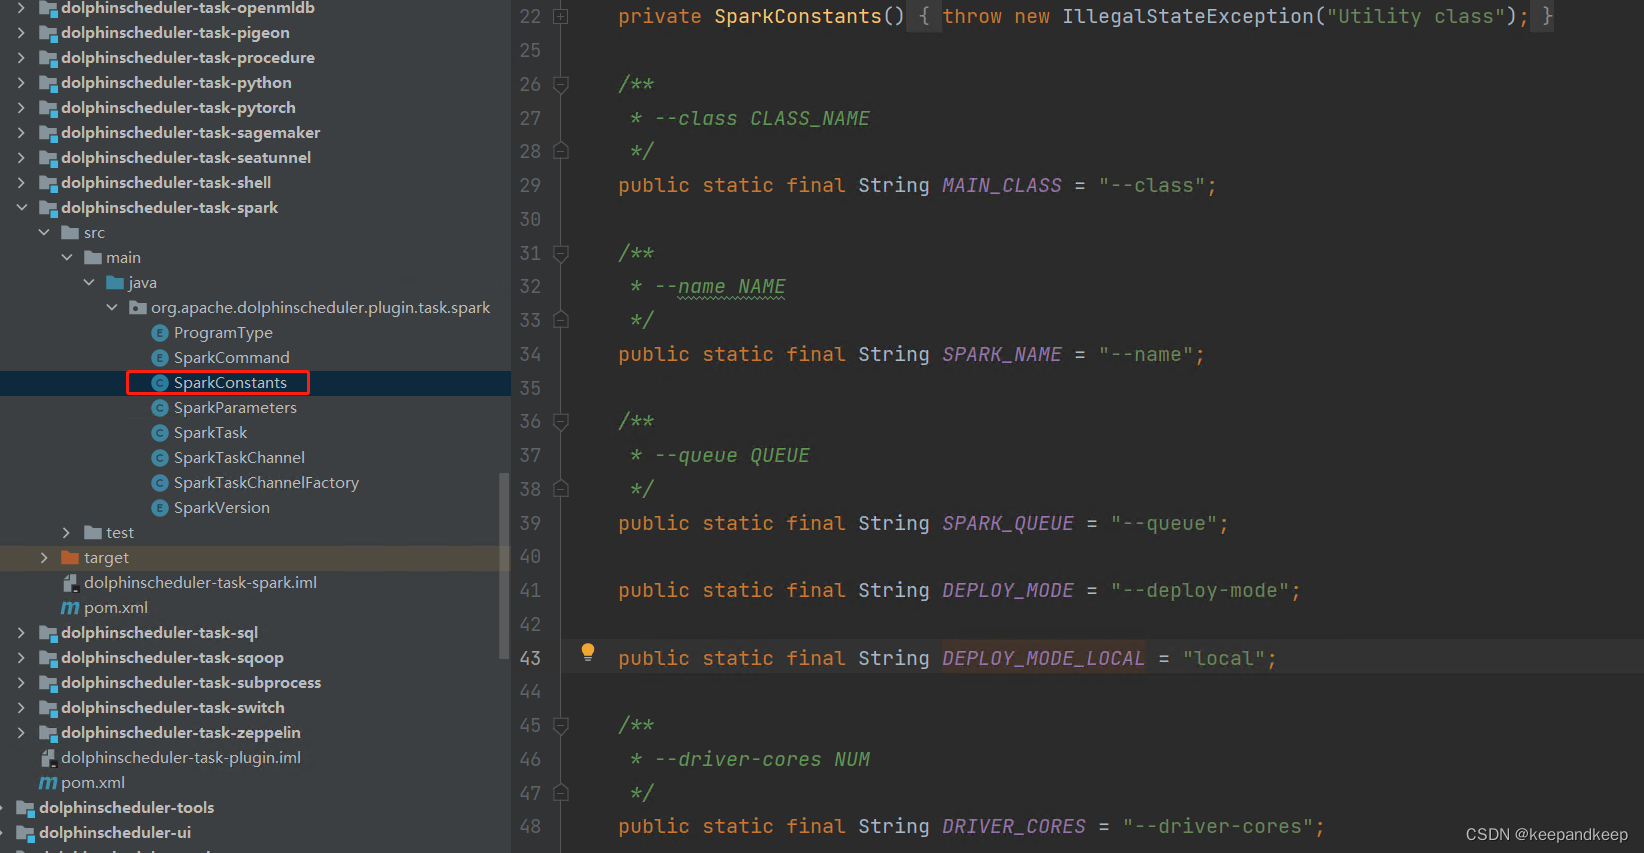
Task: Click line number 29 in the gutter
Action: [x=530, y=185]
